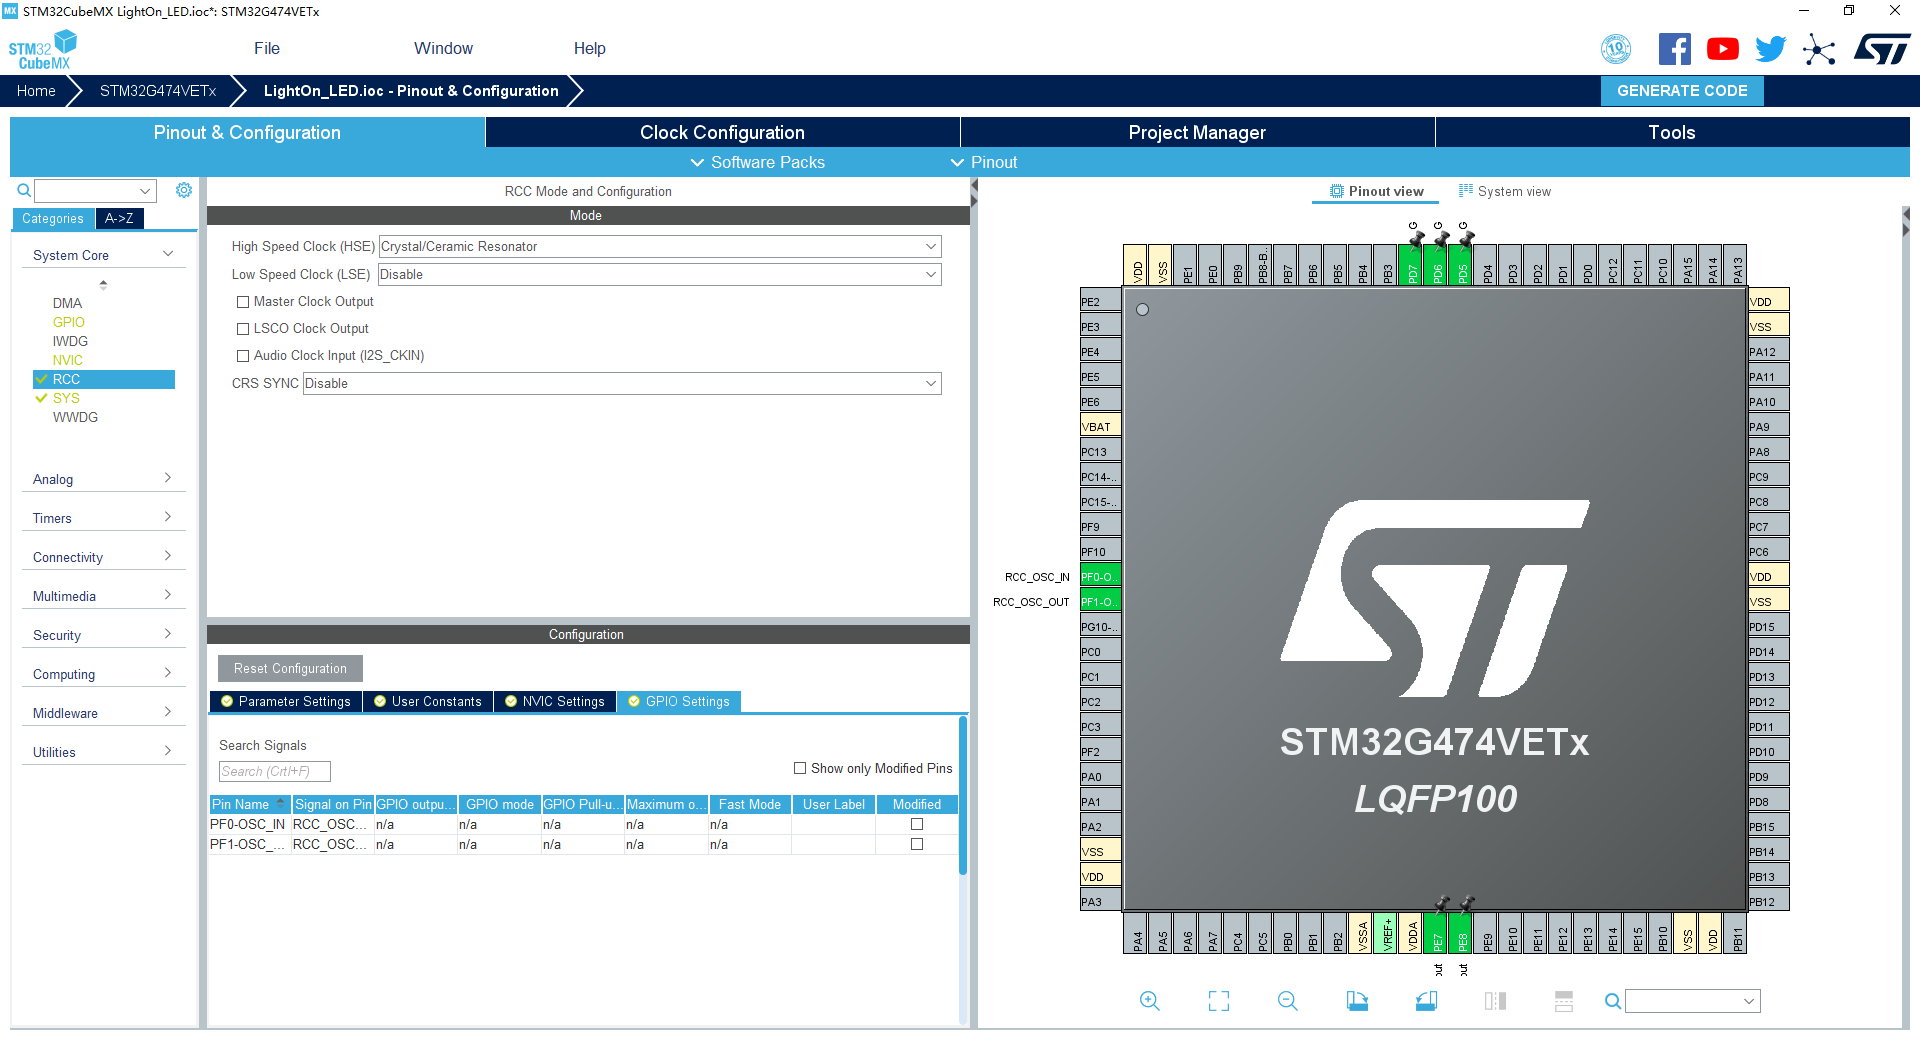Click the Search Signals input field

(x=273, y=771)
